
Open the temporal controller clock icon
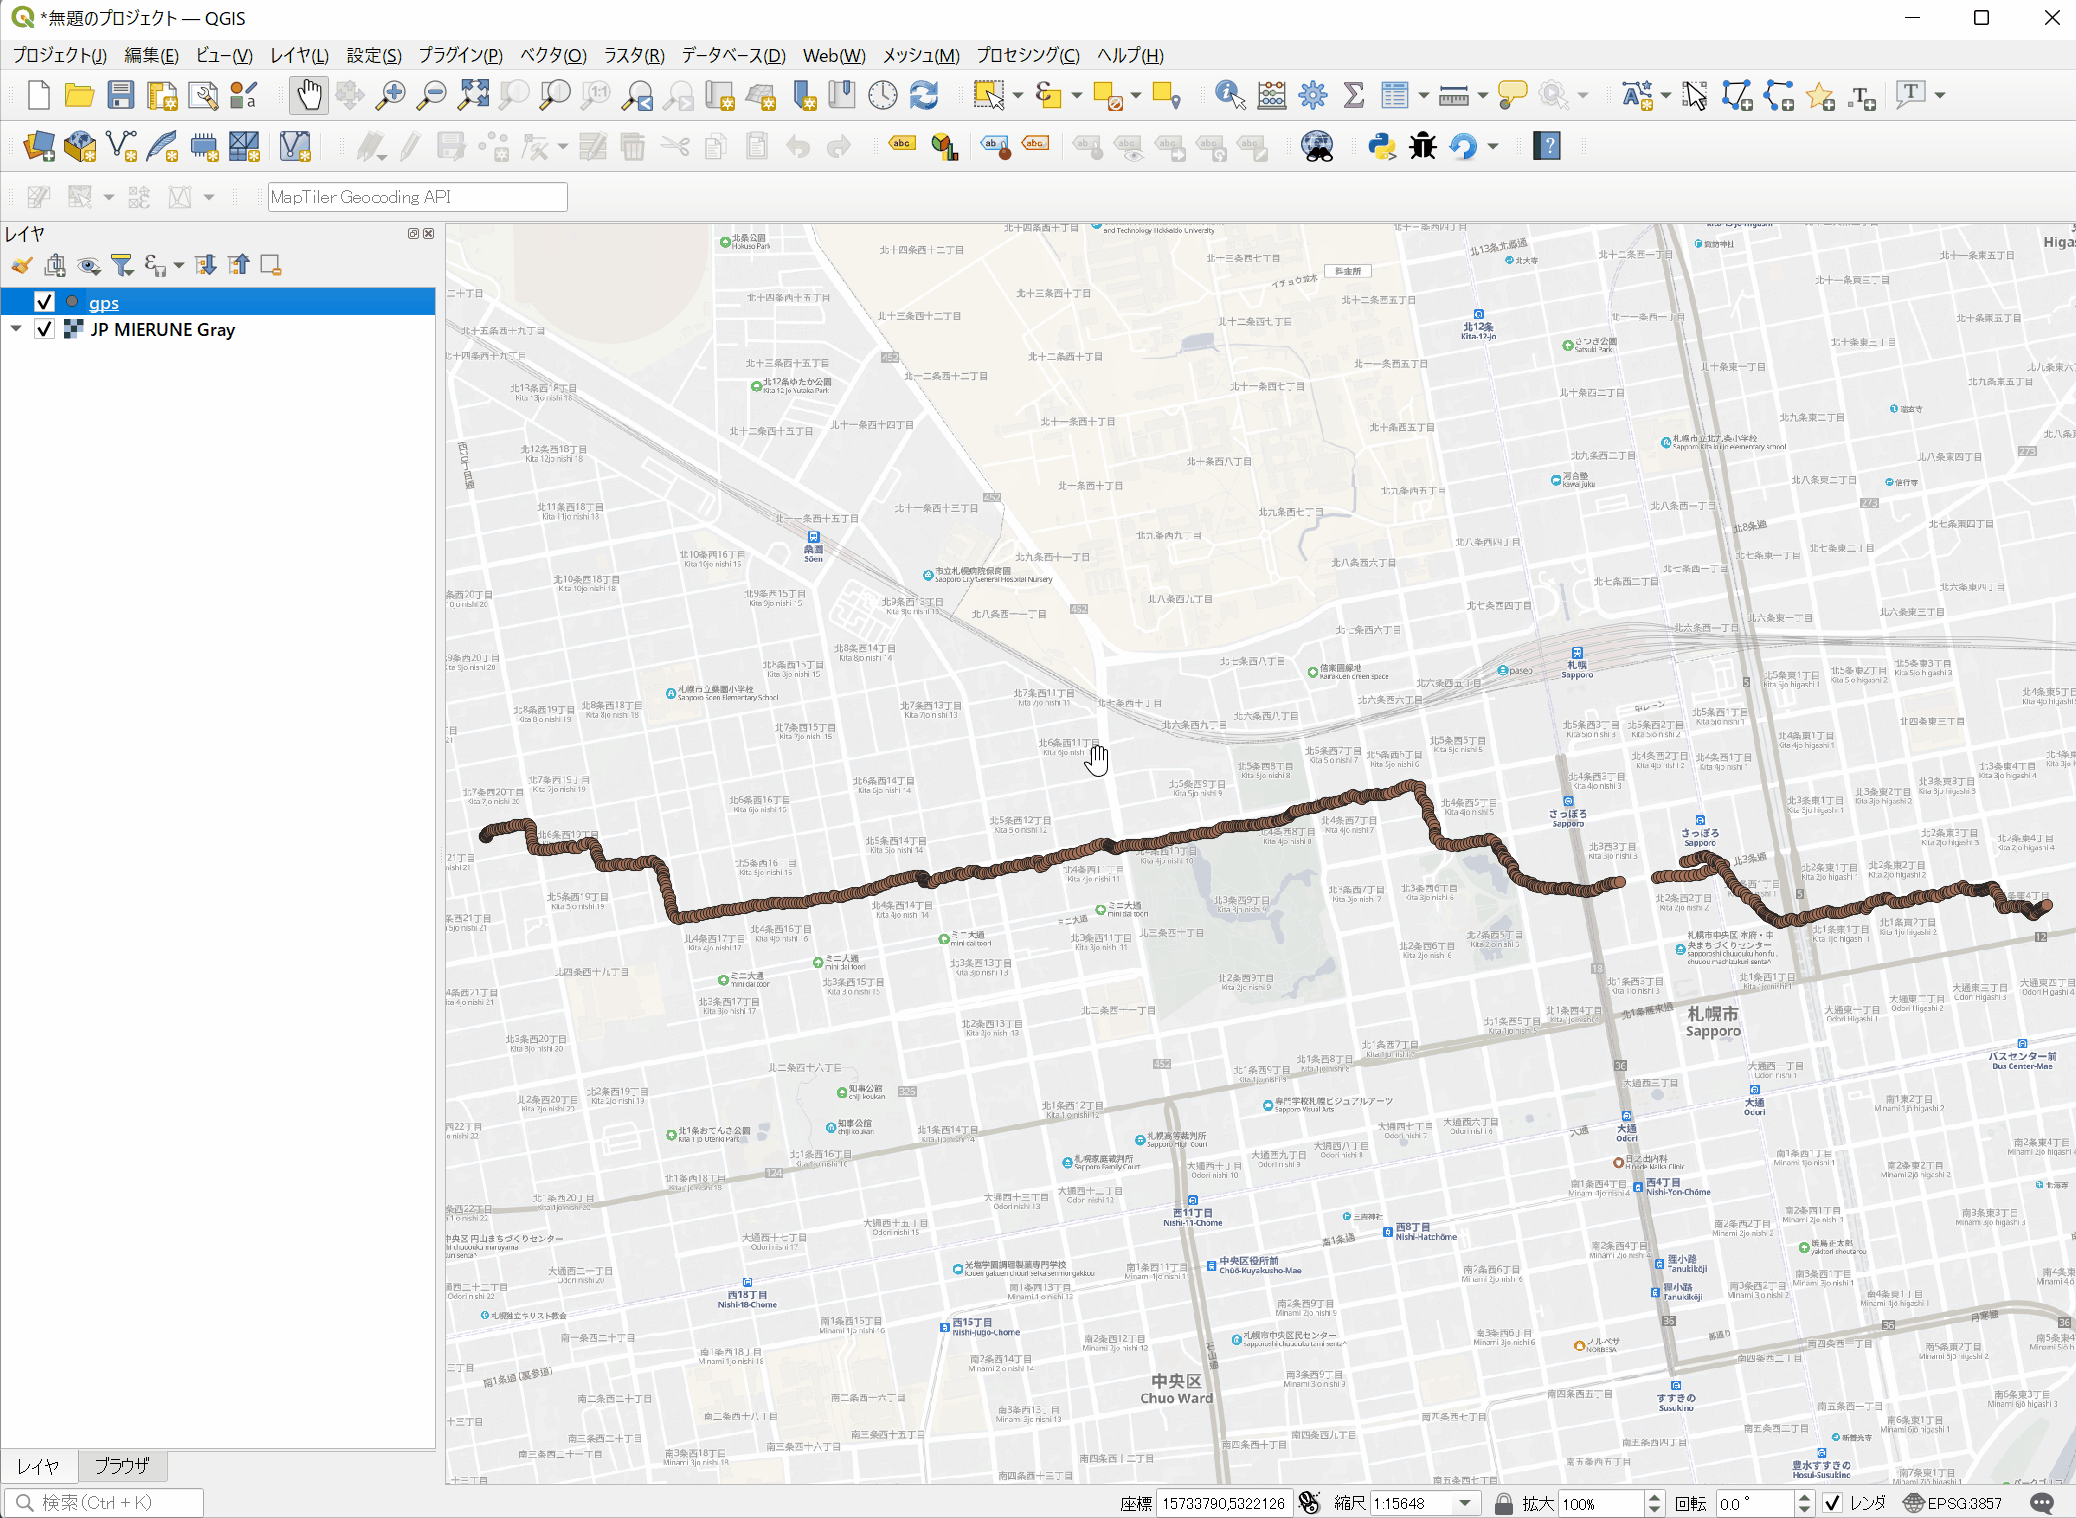[x=883, y=95]
